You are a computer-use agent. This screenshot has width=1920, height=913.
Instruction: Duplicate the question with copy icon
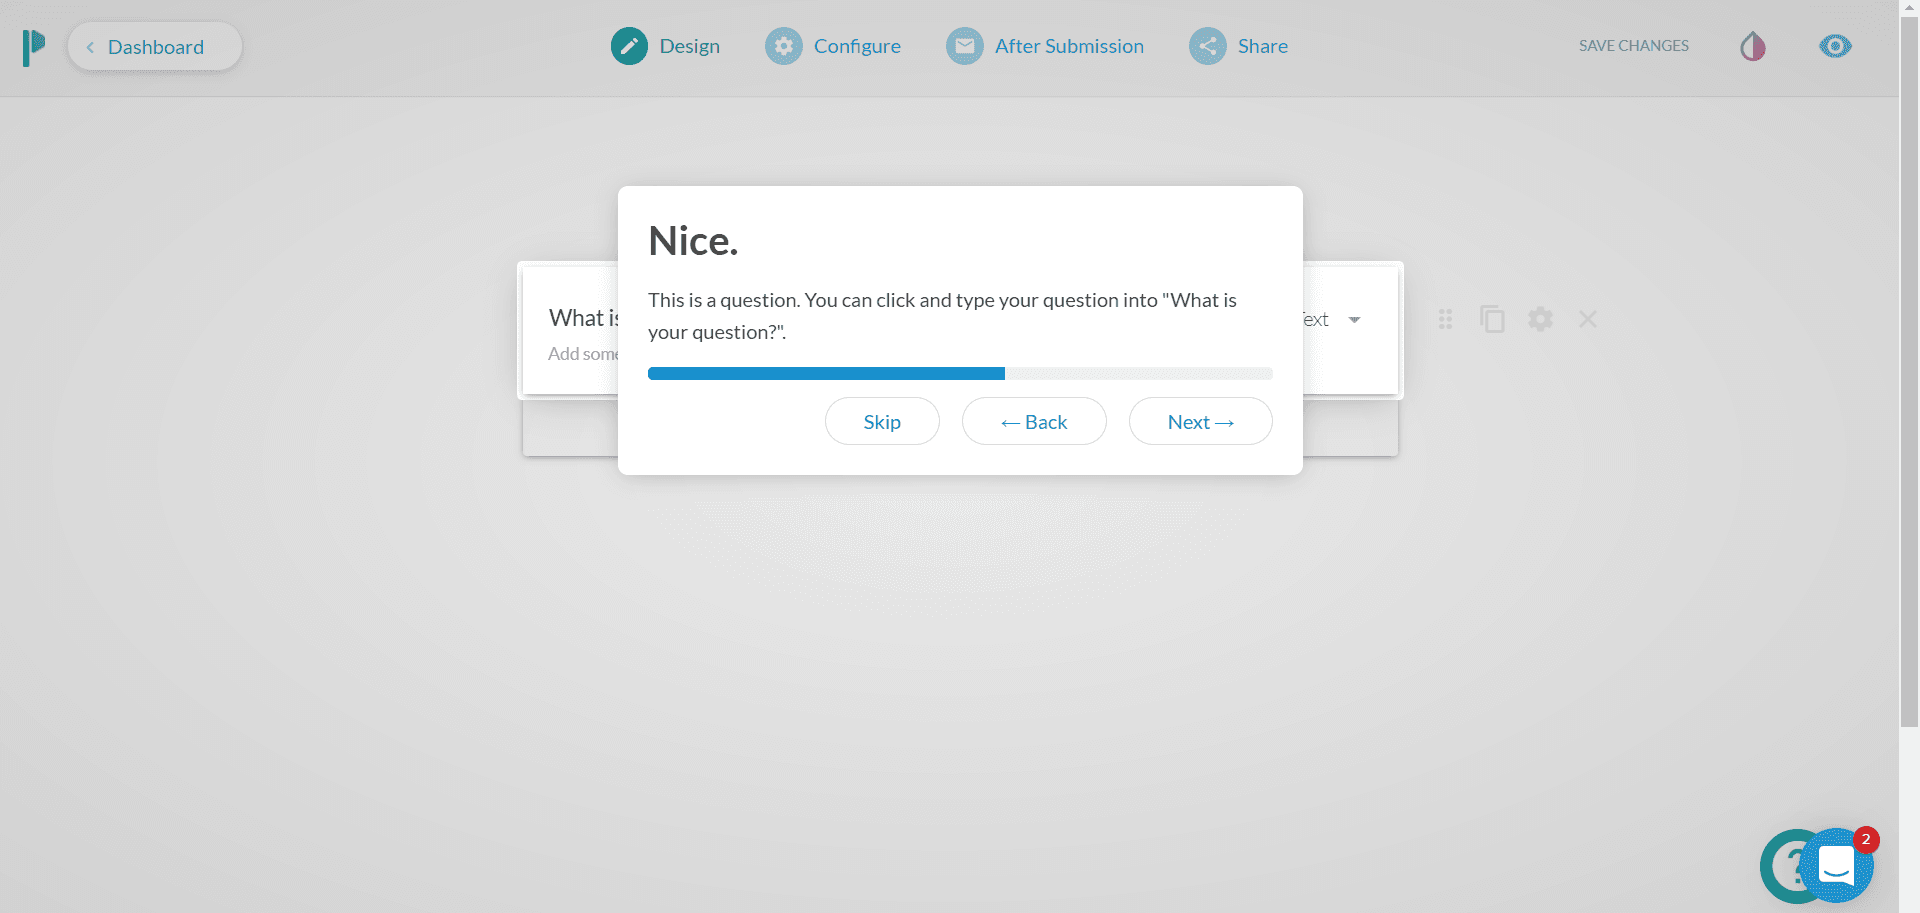(1492, 319)
